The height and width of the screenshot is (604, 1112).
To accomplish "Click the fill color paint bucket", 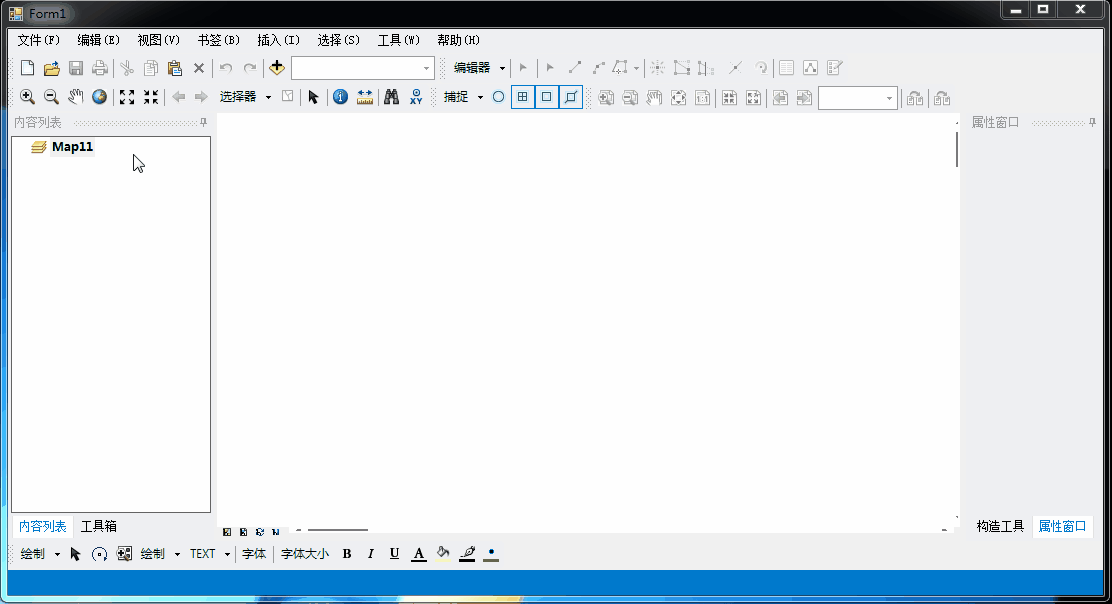I will (x=443, y=554).
